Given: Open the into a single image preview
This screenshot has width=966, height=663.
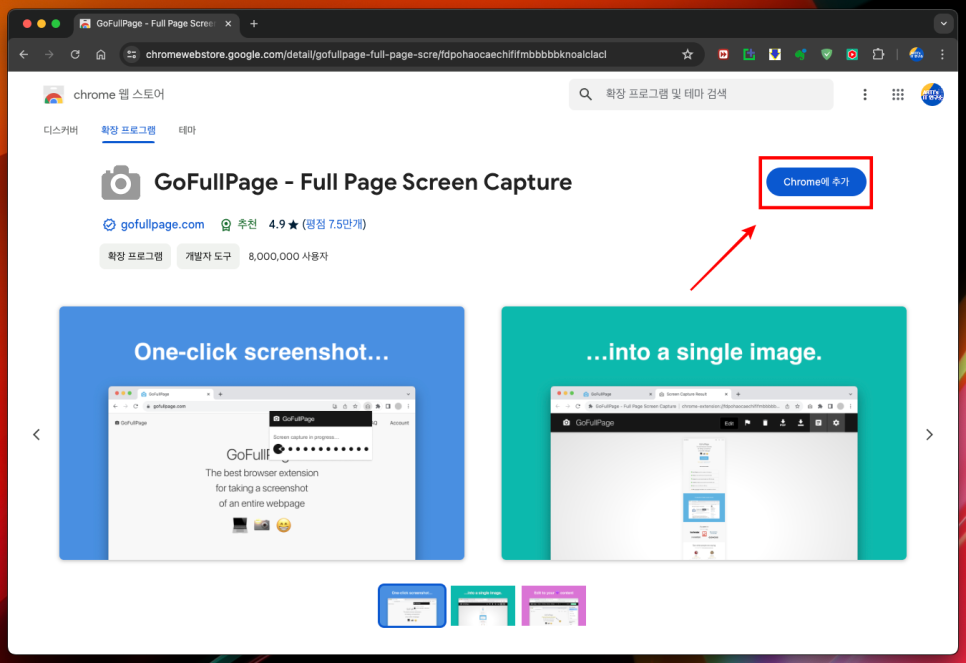Looking at the screenshot, I should (x=704, y=433).
